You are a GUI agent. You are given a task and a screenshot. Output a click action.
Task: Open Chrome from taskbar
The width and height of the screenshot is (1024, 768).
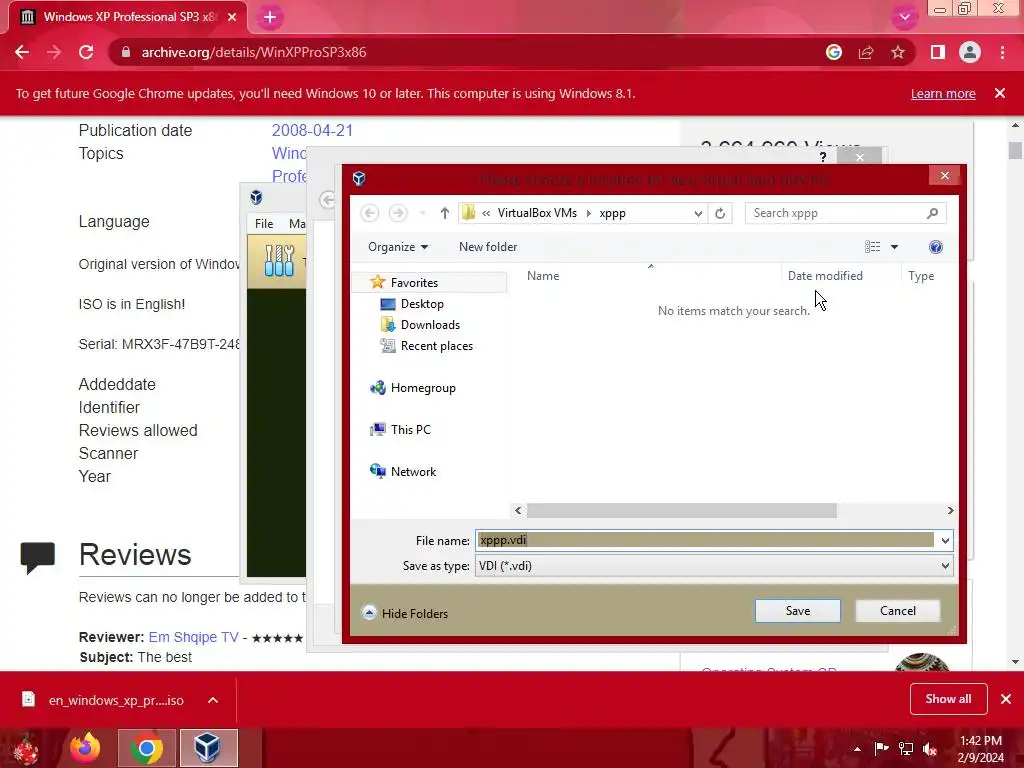click(147, 748)
